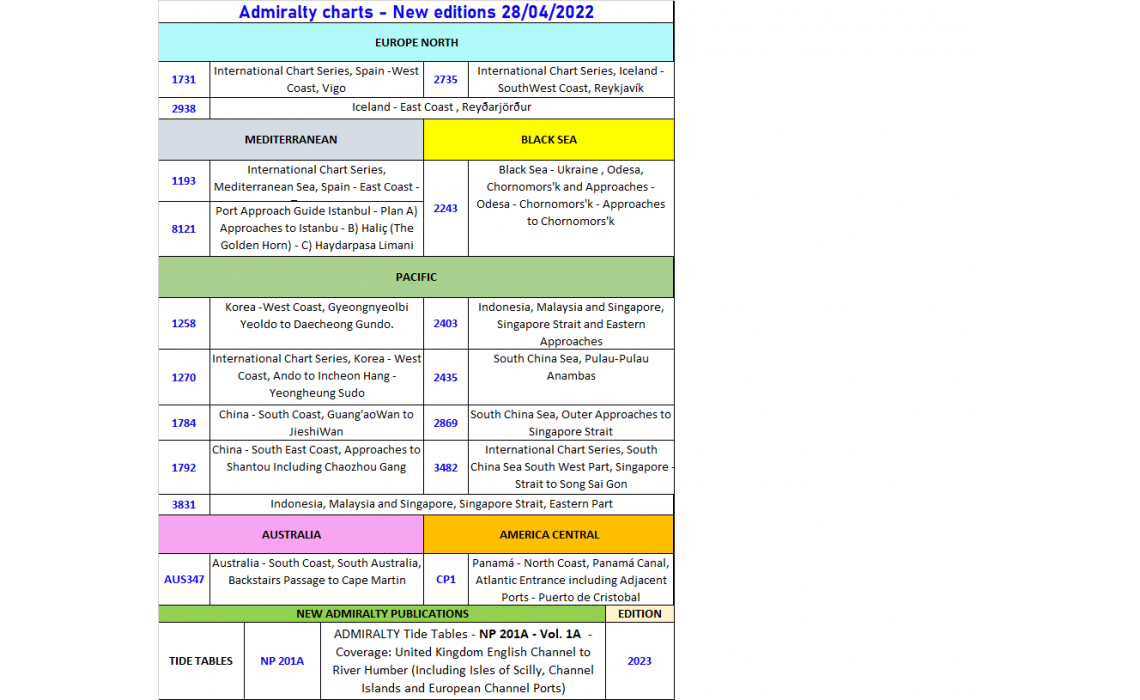Click the Mediterranean Sea, Spain East Coast cell
The height and width of the screenshot is (700, 1140).
point(316,181)
